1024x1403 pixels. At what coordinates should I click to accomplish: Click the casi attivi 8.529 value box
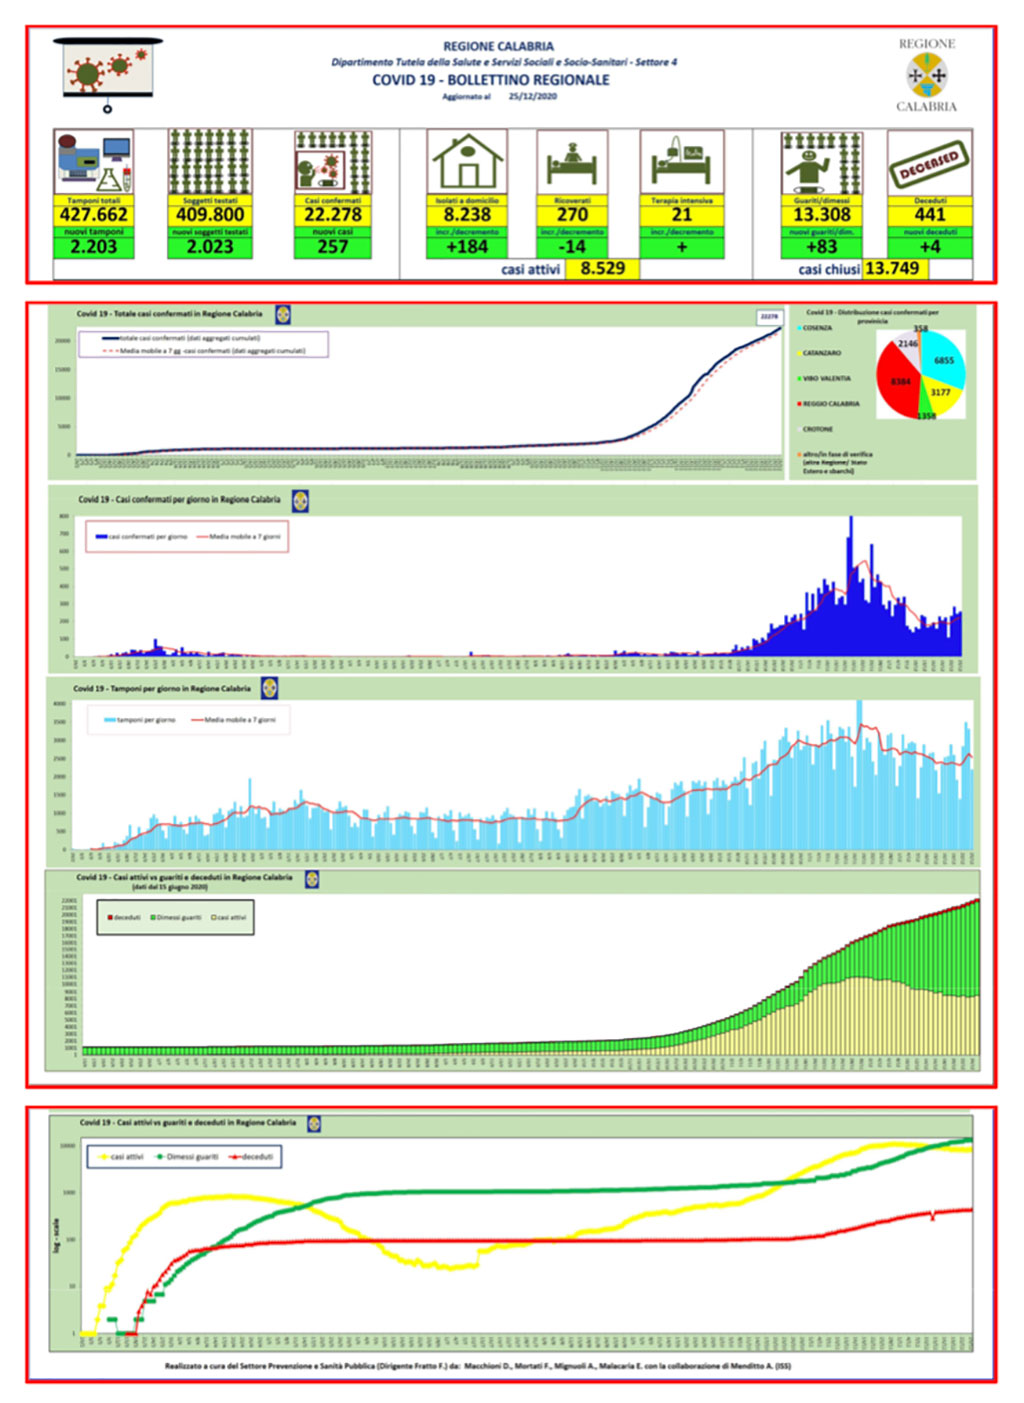(x=602, y=268)
